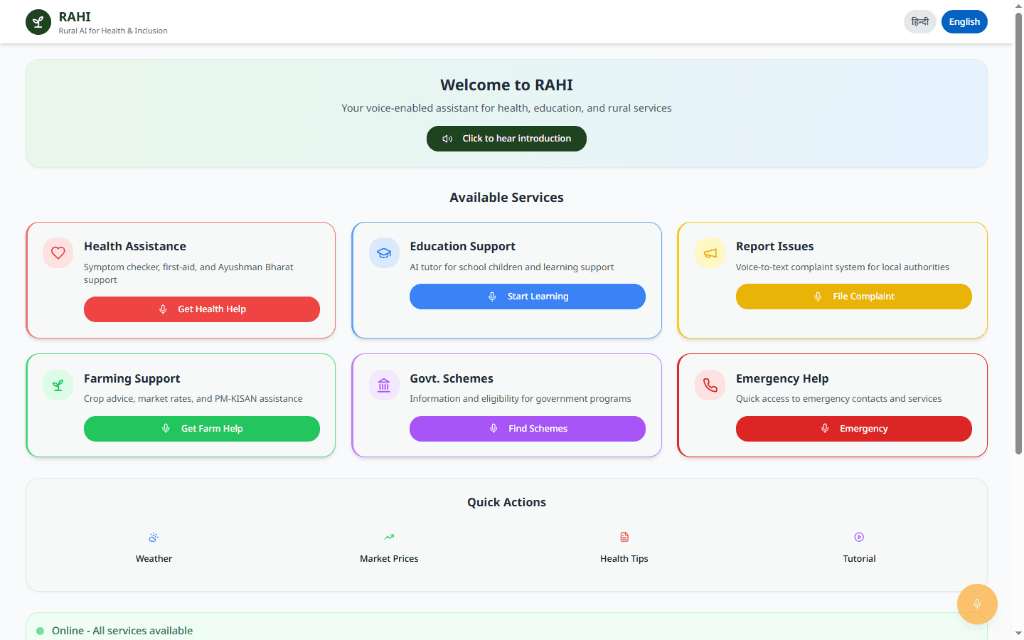Click the Market Prices label

(x=389, y=559)
